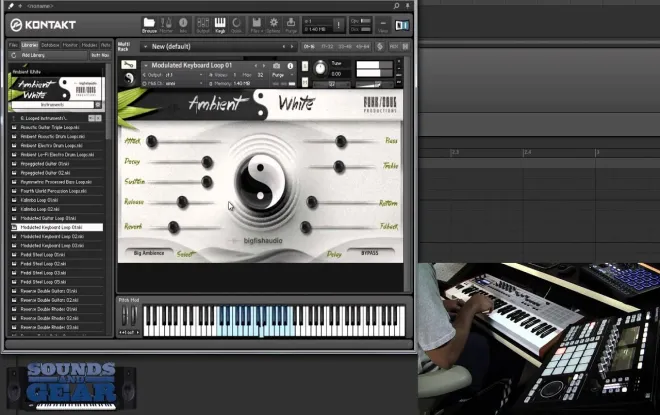The height and width of the screenshot is (415, 660).
Task: Toggle the Delay BYPASS switch
Action: pyautogui.click(x=370, y=253)
